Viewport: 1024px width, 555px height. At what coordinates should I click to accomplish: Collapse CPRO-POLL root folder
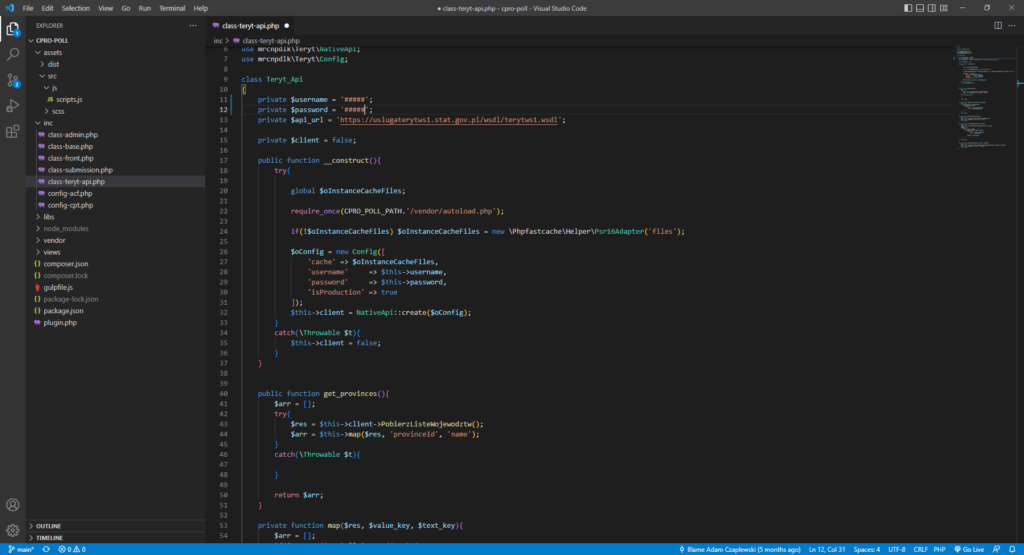116,40
